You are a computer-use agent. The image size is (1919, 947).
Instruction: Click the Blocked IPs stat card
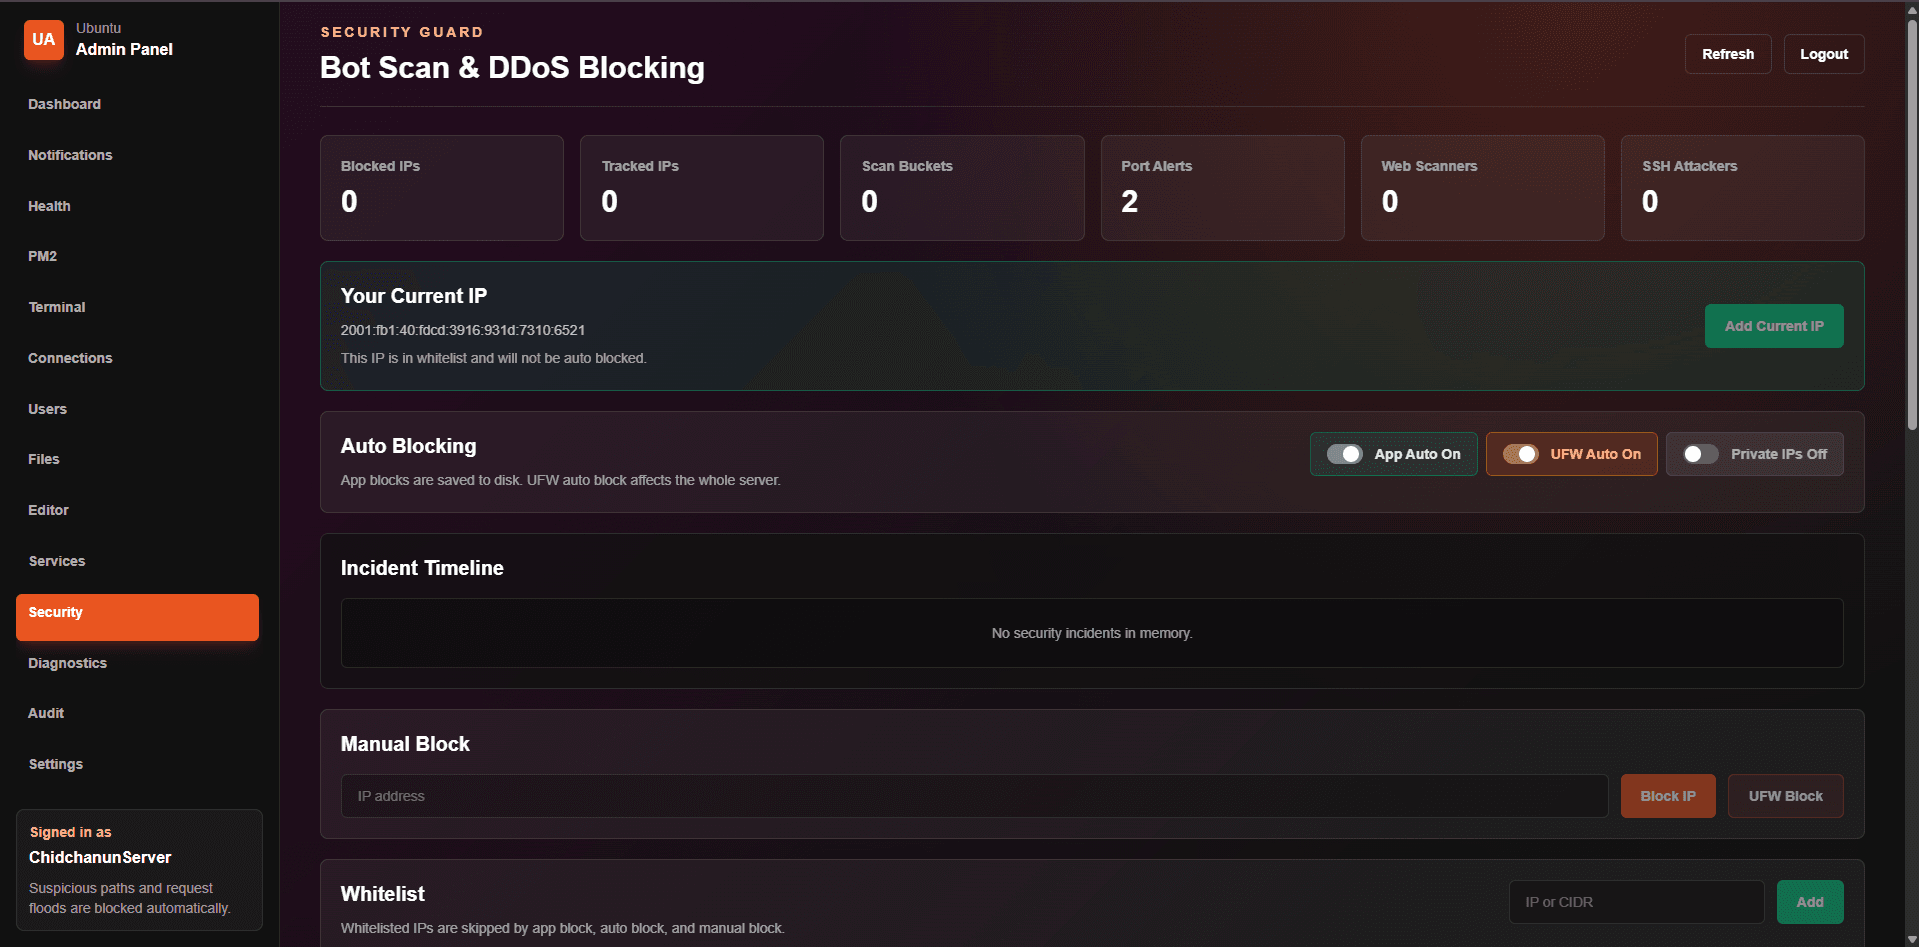click(x=442, y=188)
